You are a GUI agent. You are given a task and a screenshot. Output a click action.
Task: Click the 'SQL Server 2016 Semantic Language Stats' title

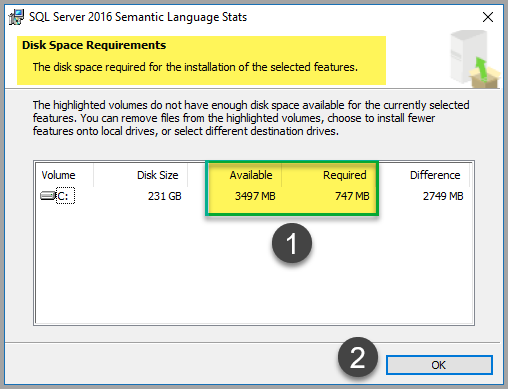[138, 17]
